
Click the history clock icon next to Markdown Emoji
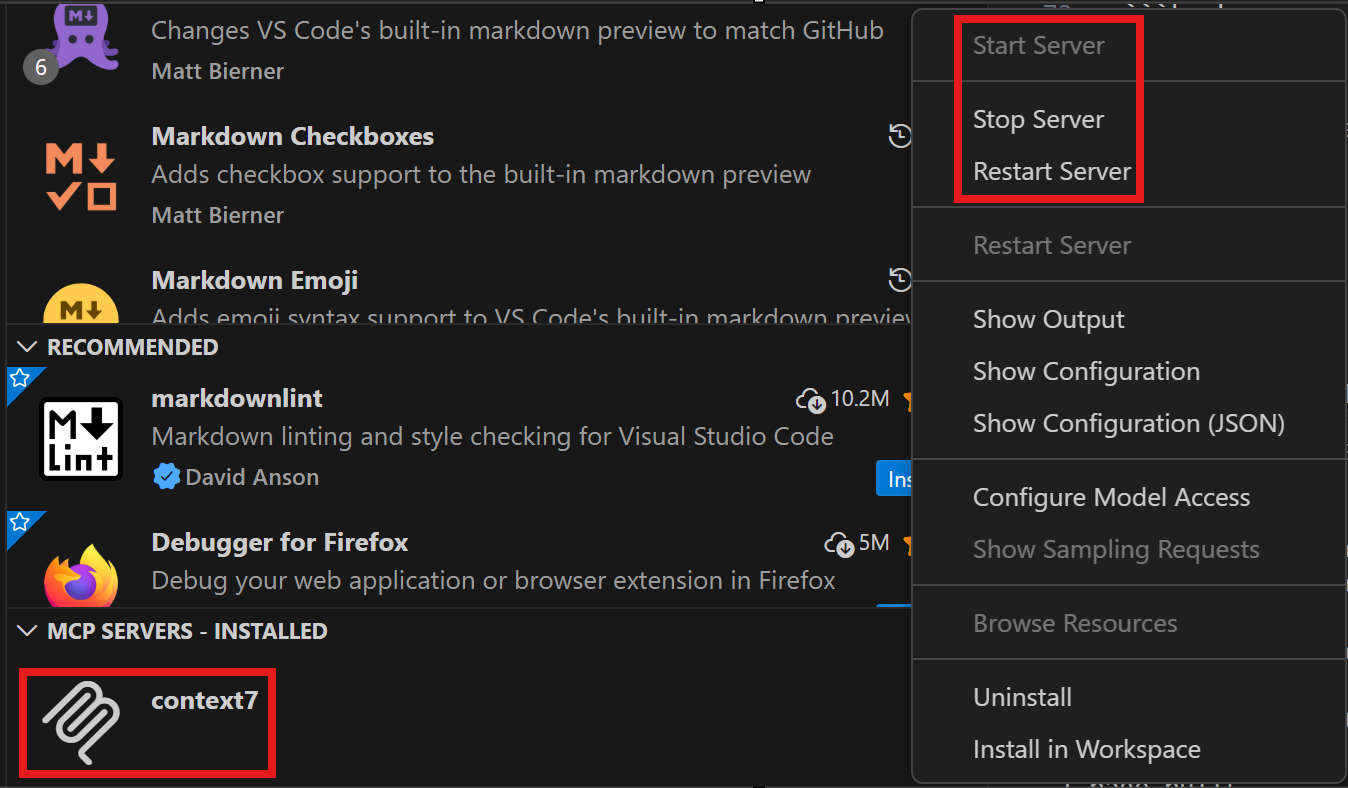(x=898, y=280)
